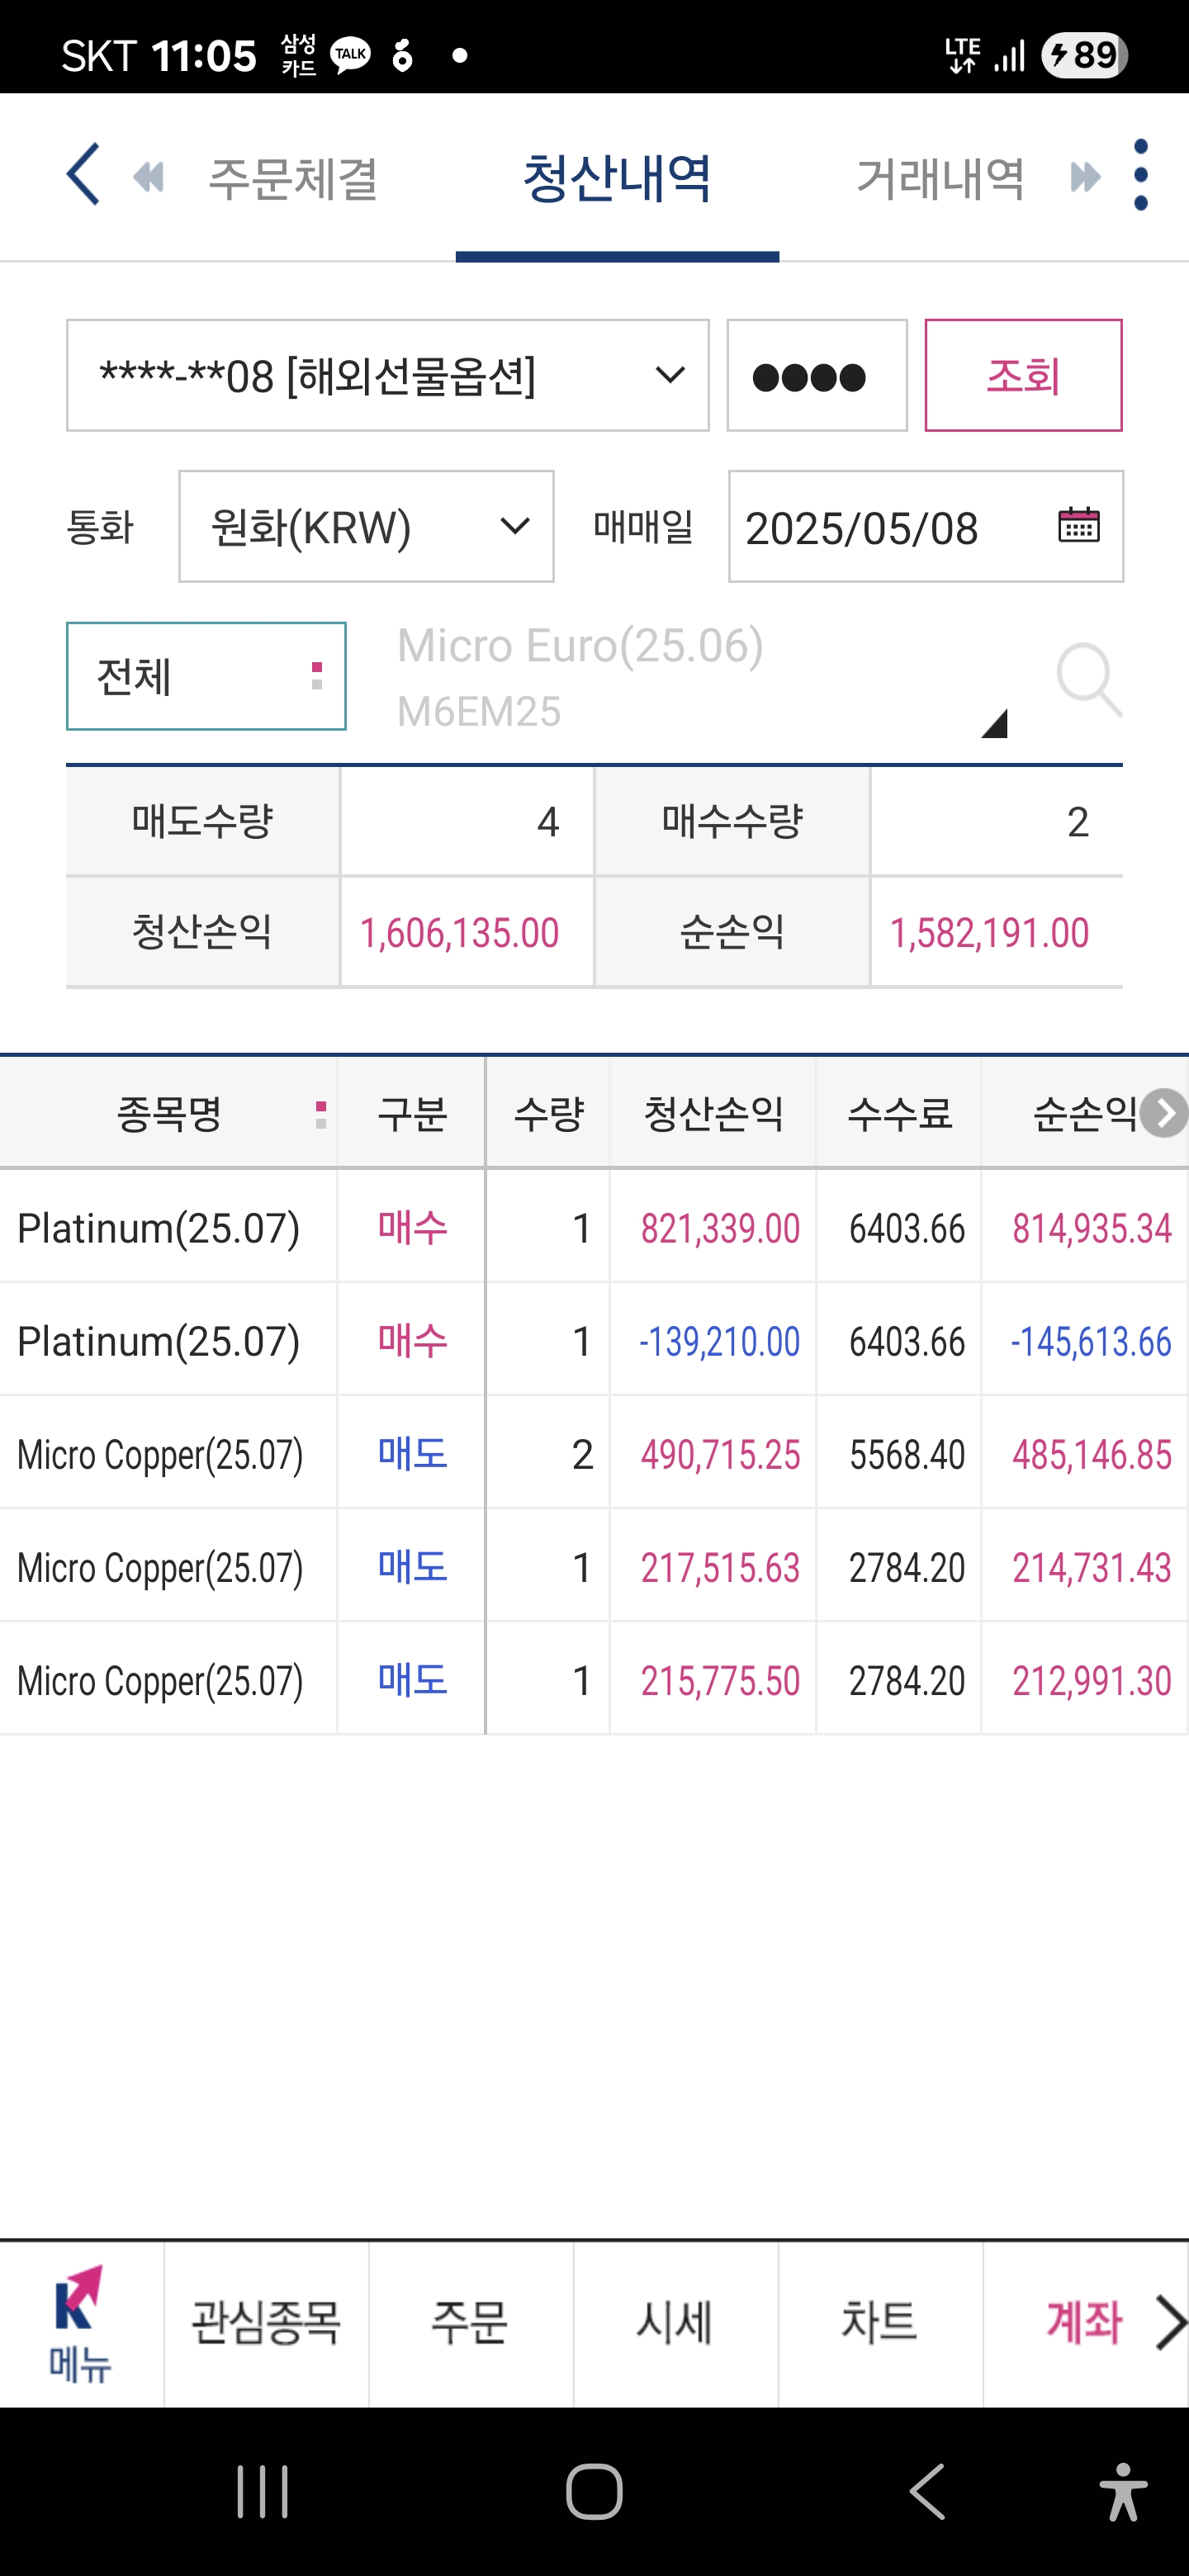1189x2576 pixels.
Task: Tap the 매매일 date field 2025/05/08
Action: pyautogui.click(x=926, y=526)
